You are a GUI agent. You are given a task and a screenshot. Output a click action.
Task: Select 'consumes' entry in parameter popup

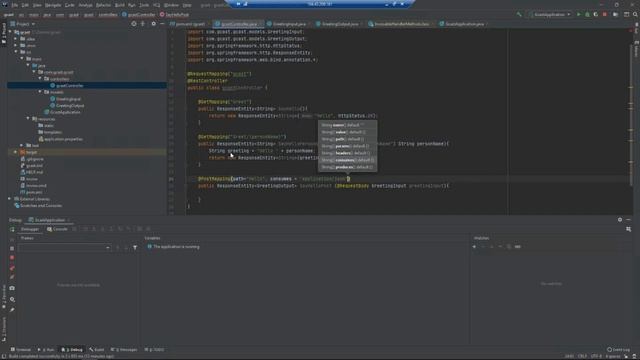tap(348, 160)
